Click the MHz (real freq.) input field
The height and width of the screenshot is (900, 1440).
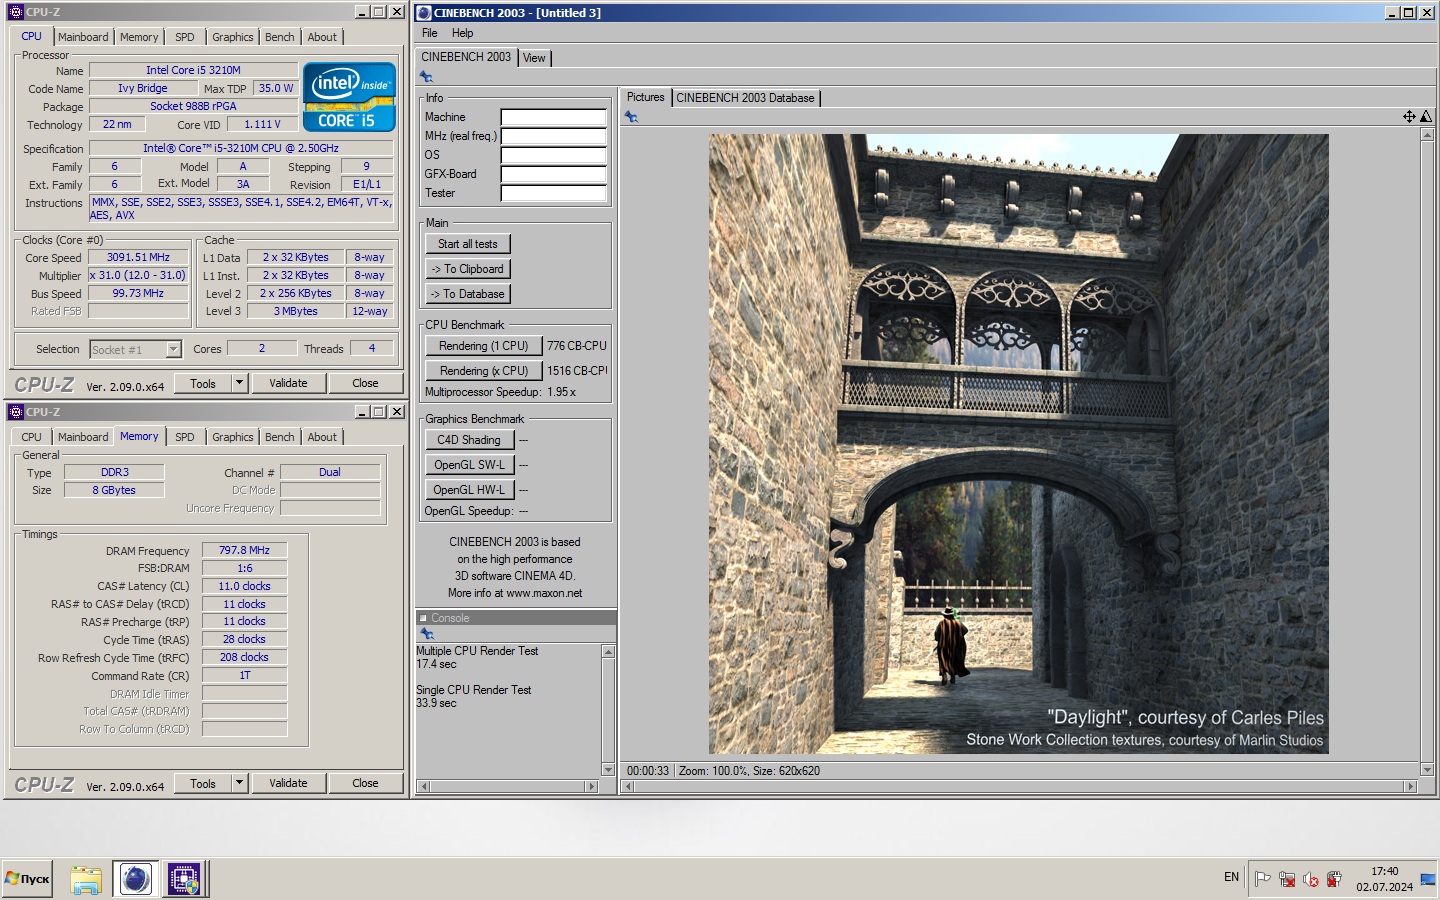pos(553,136)
